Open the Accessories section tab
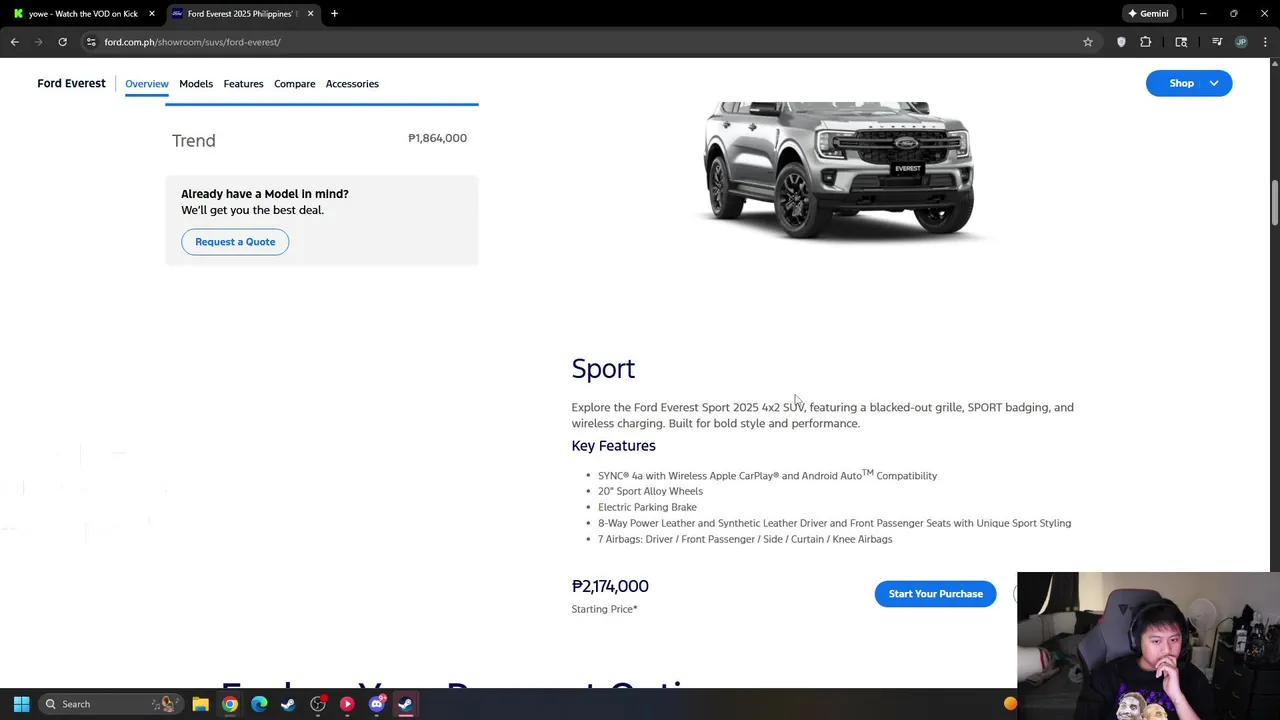This screenshot has height=720, width=1280. 352,84
